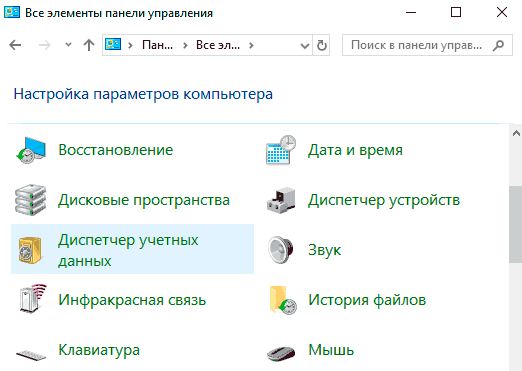Open the Диспетчер учетных данных safe icon

tap(31, 250)
